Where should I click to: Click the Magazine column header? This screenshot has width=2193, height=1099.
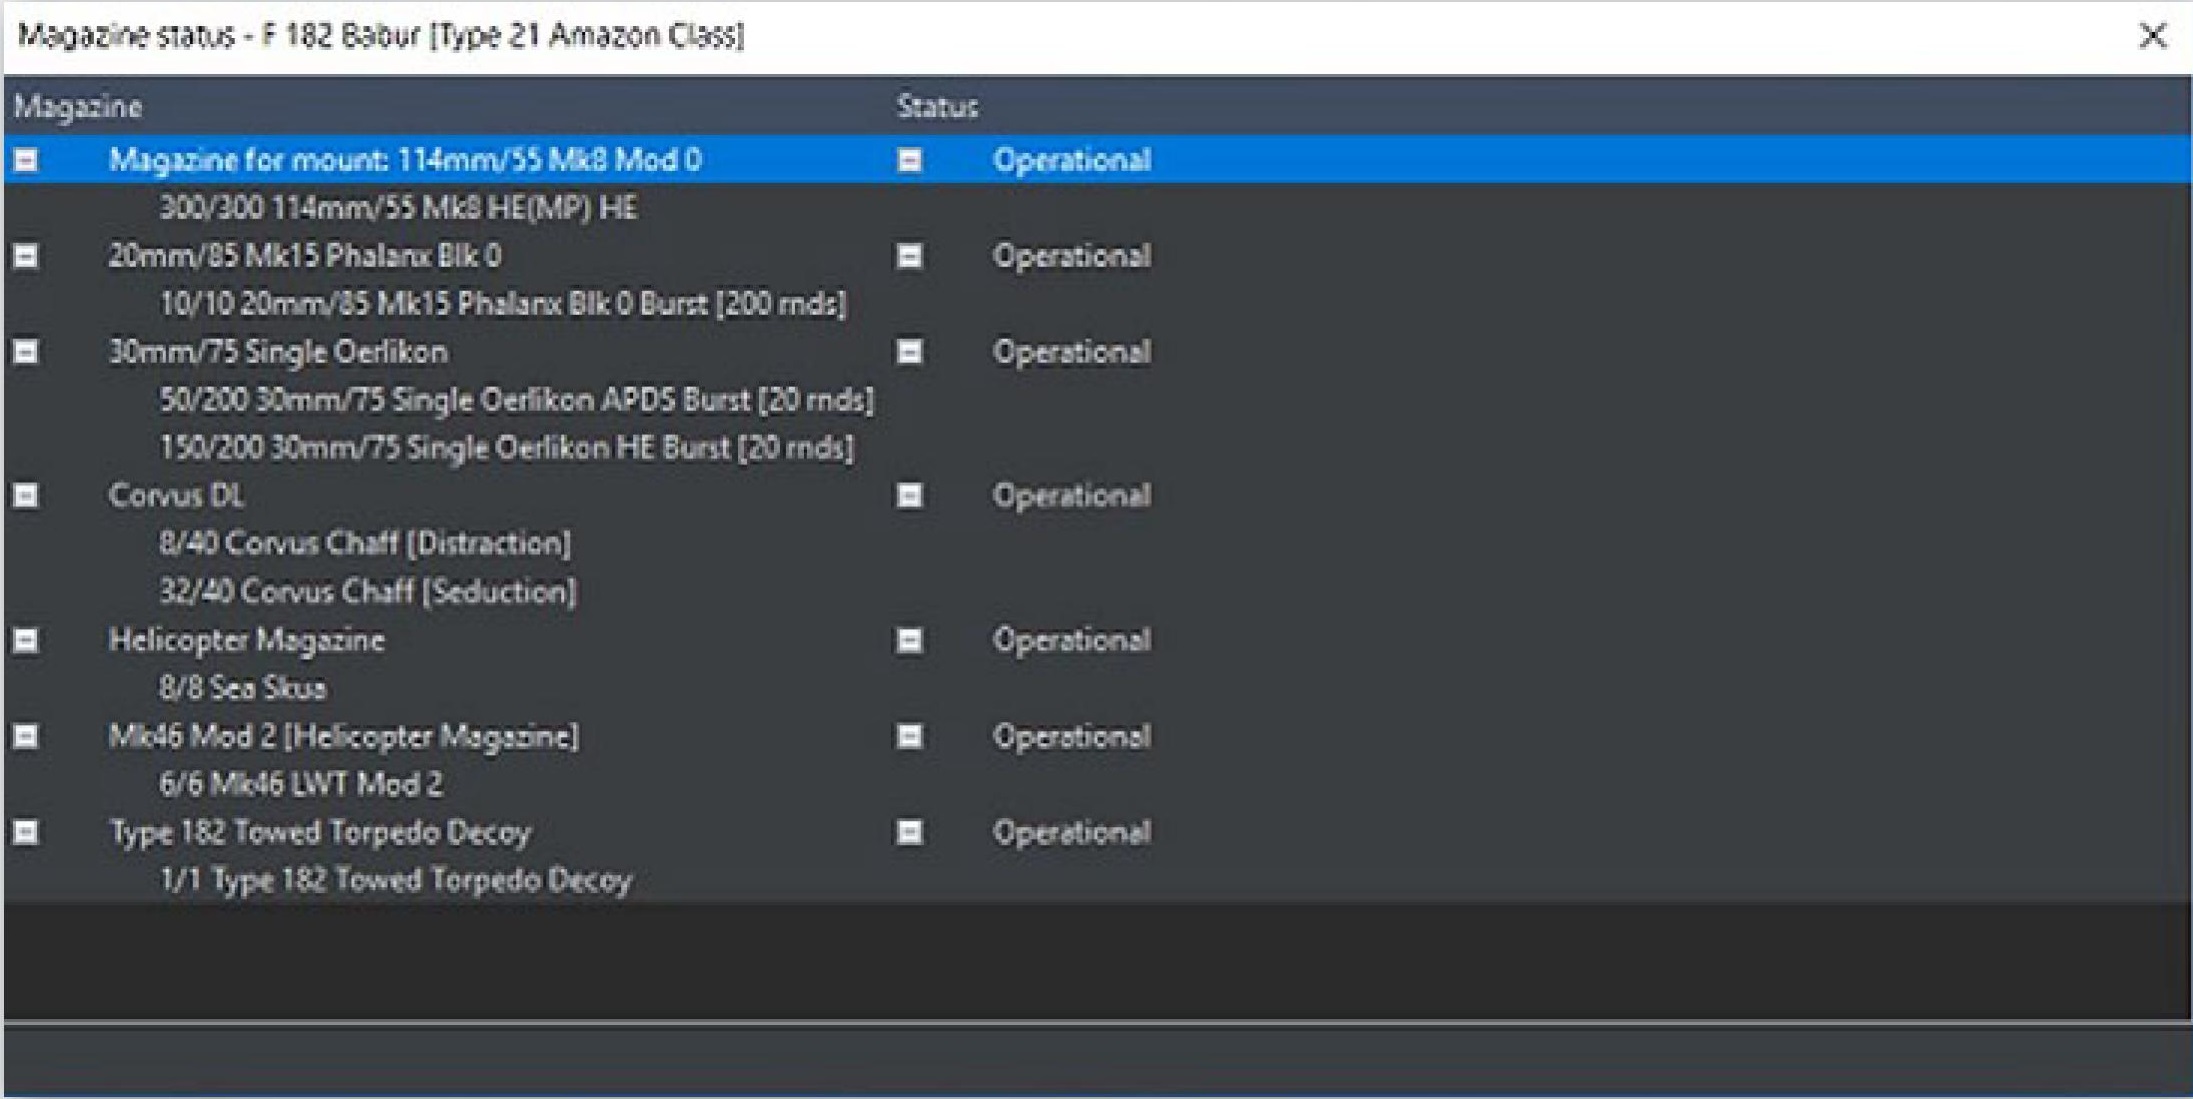pyautogui.click(x=78, y=106)
